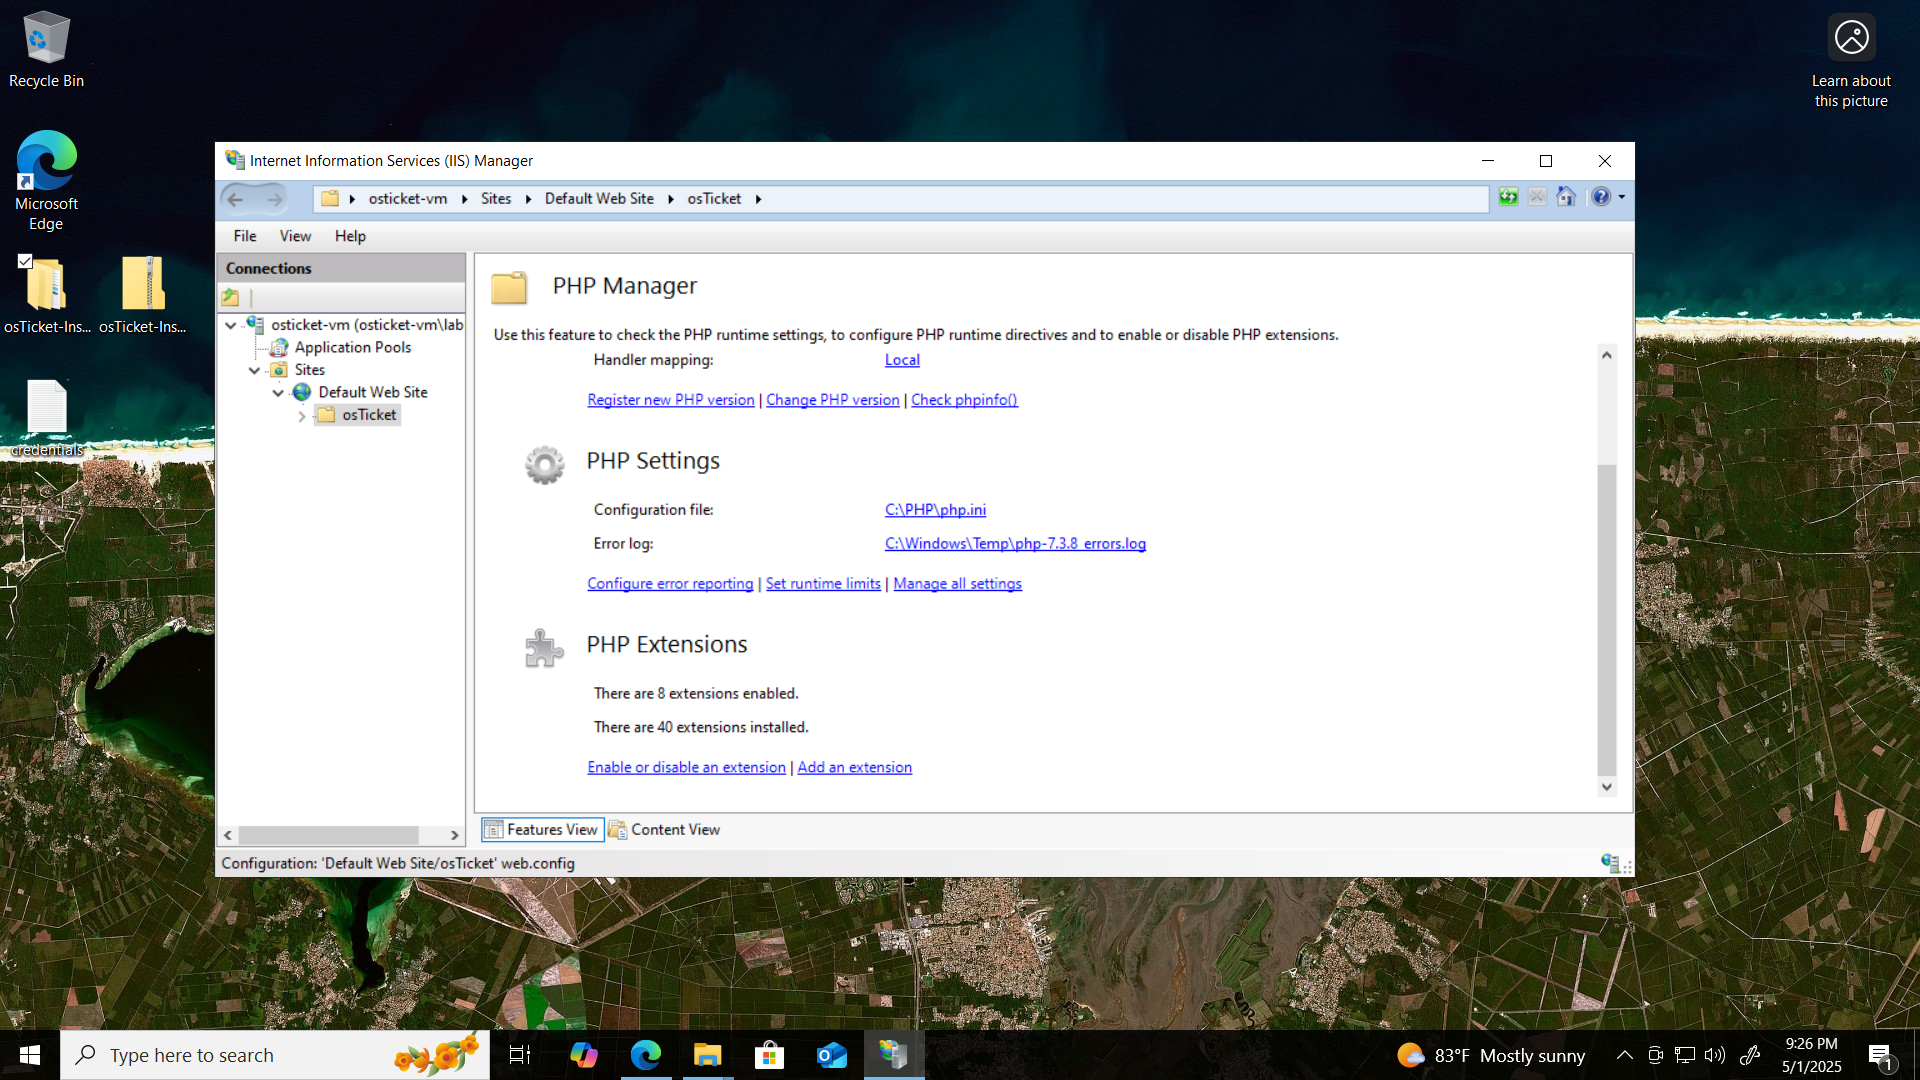Click the green Refresh page icon
This screenshot has height=1080, width=1920.
[x=1508, y=197]
